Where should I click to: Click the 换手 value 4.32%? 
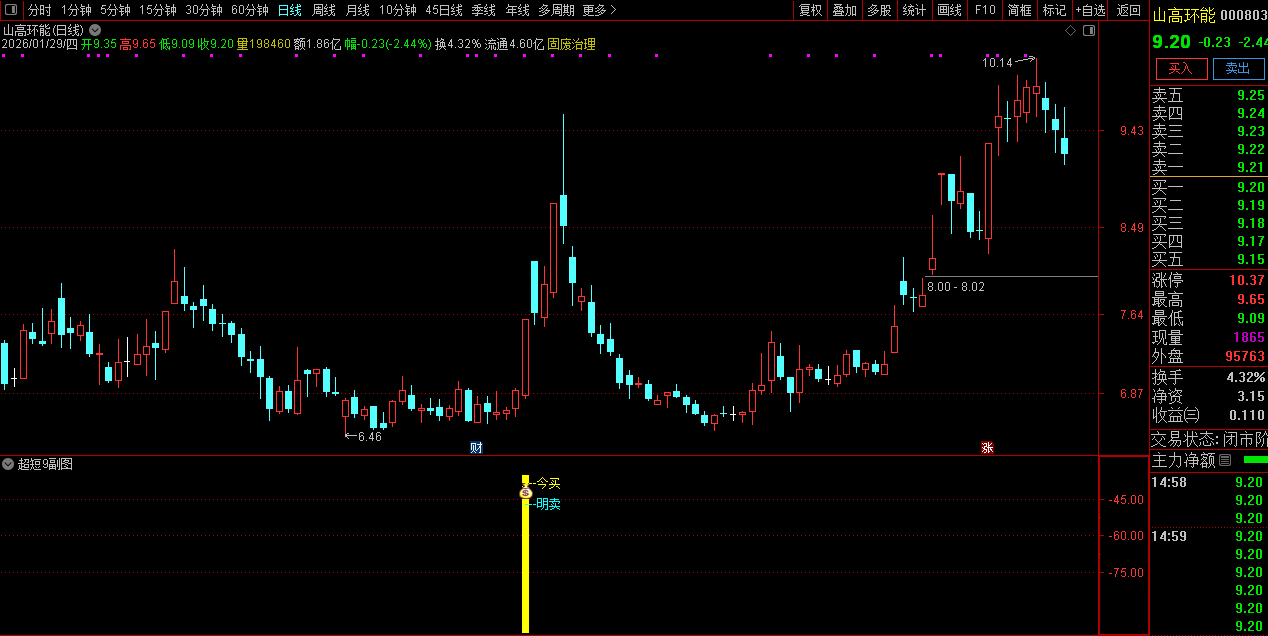[x=1246, y=377]
